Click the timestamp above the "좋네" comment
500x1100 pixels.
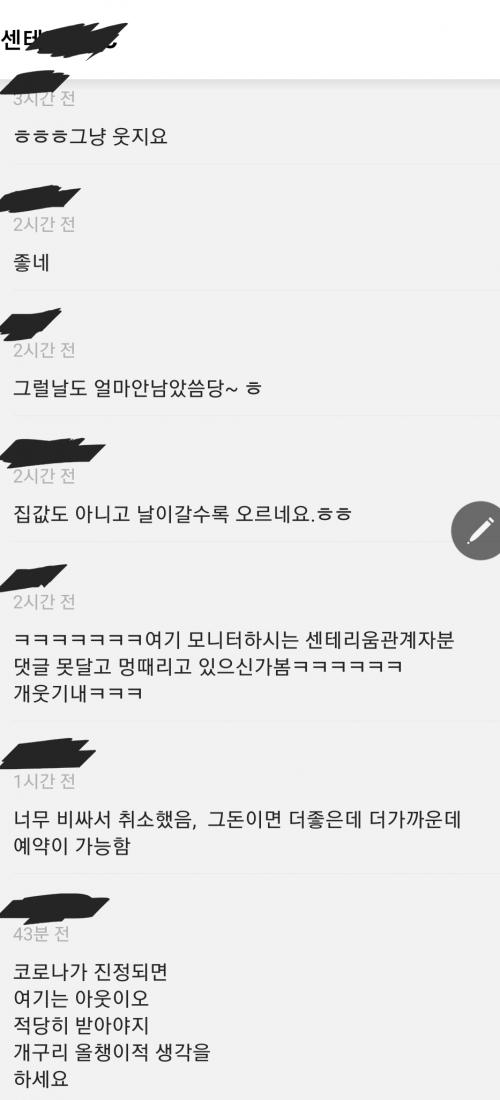(x=44, y=224)
